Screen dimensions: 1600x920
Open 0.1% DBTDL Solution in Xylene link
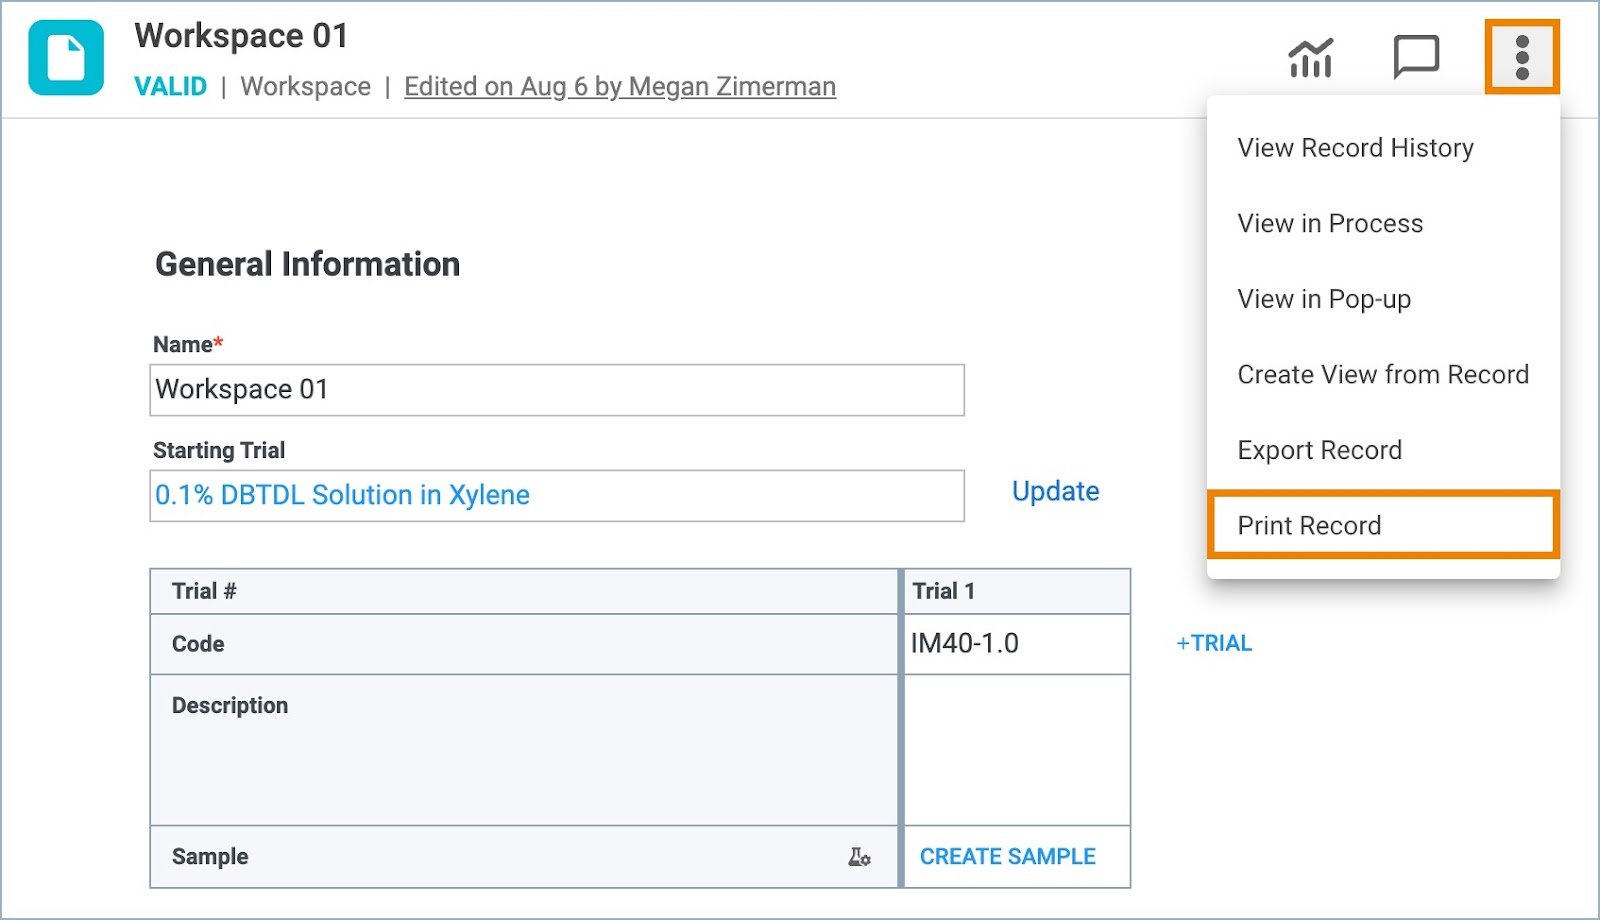point(342,495)
